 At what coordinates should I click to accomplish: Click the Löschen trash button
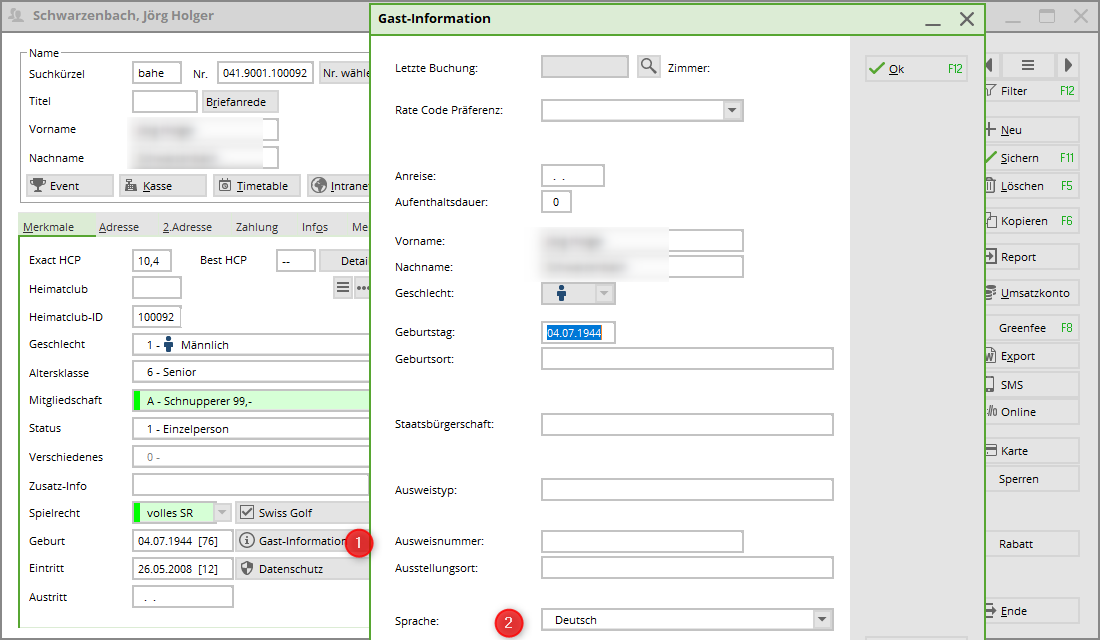(x=1030, y=186)
